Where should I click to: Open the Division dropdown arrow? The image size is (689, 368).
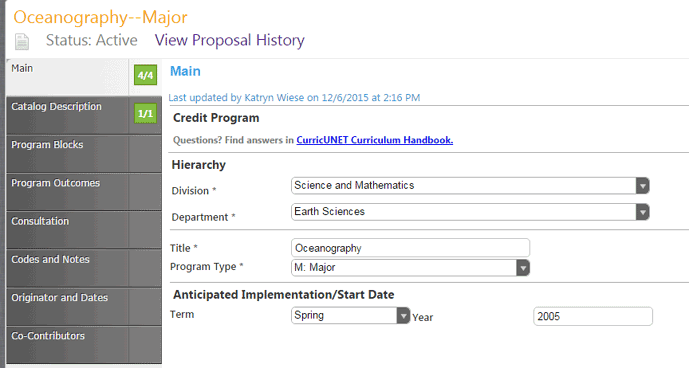(642, 186)
